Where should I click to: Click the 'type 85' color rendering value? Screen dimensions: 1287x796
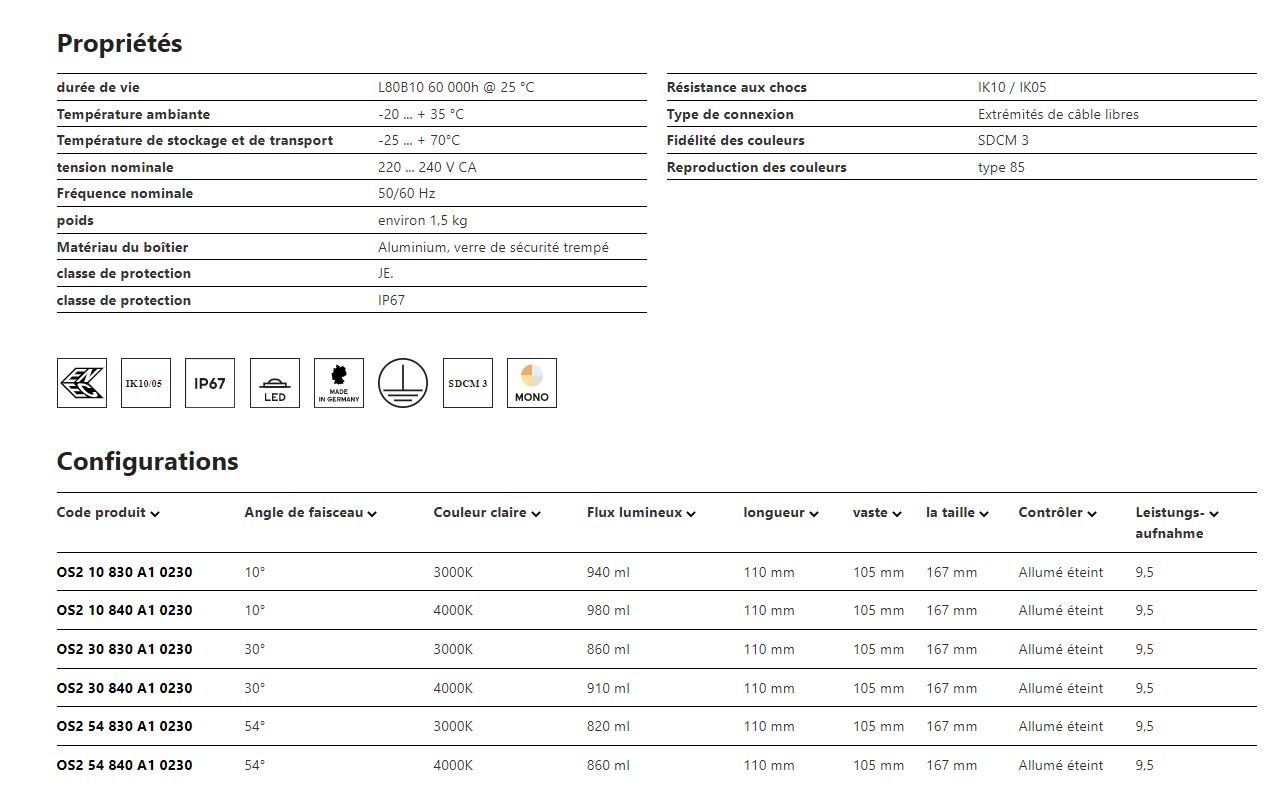1001,167
